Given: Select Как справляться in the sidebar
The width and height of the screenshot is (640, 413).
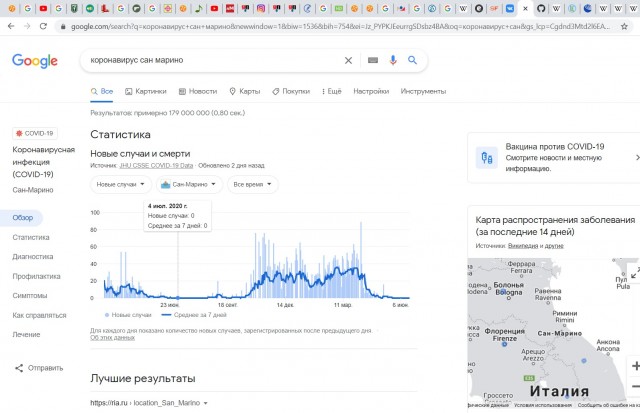Looking at the screenshot, I should point(39,315).
